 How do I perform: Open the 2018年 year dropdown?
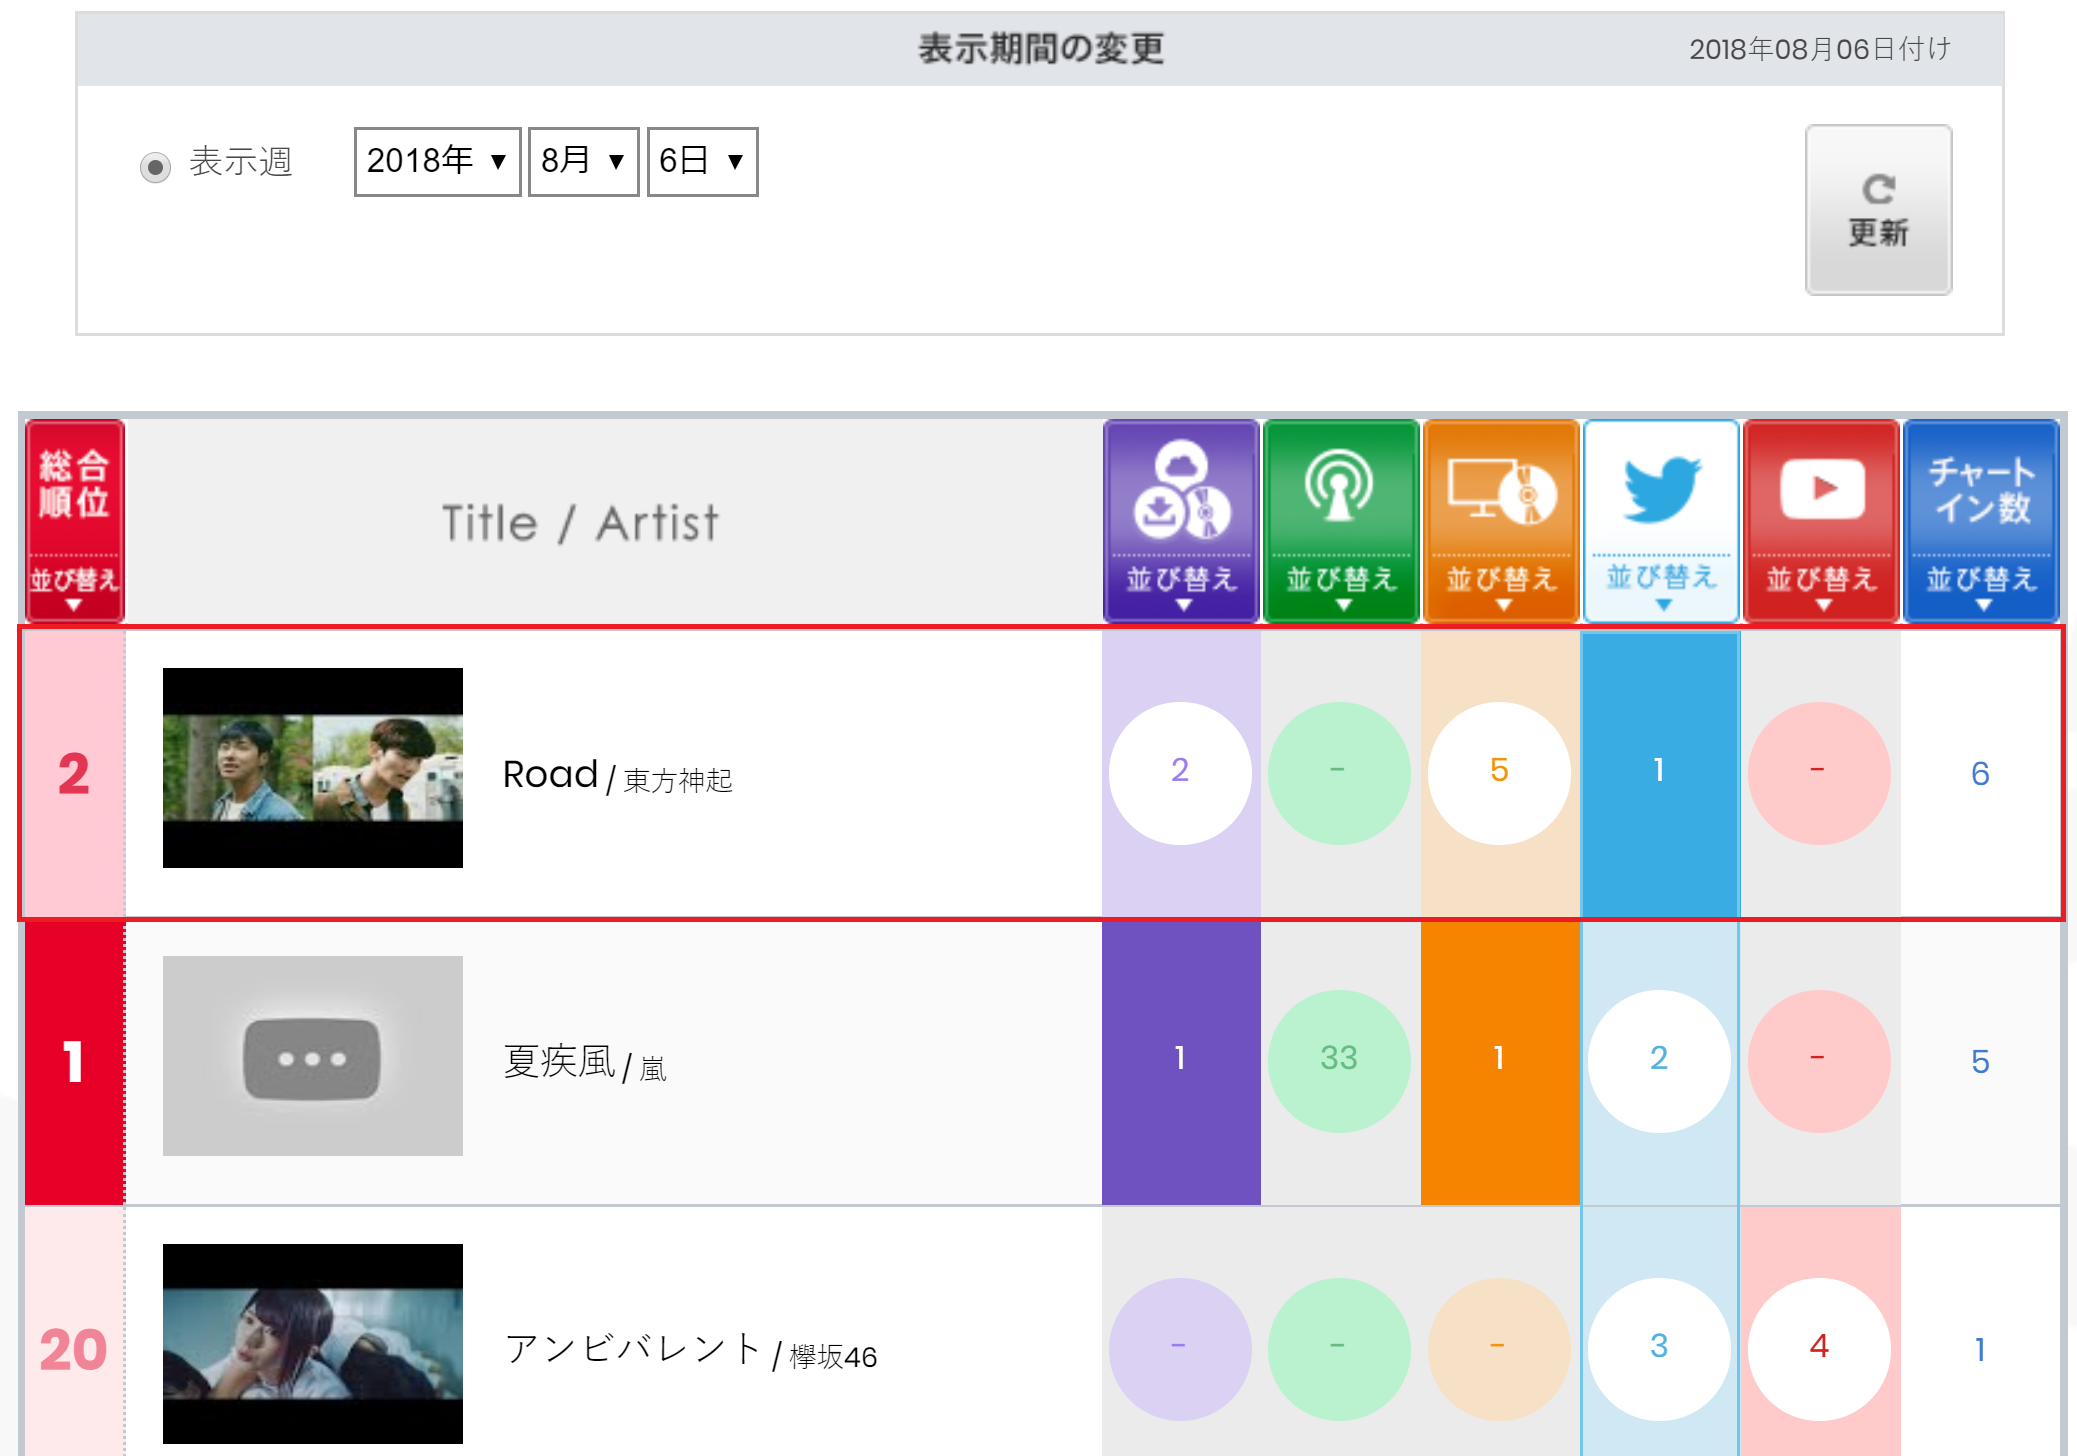[437, 161]
